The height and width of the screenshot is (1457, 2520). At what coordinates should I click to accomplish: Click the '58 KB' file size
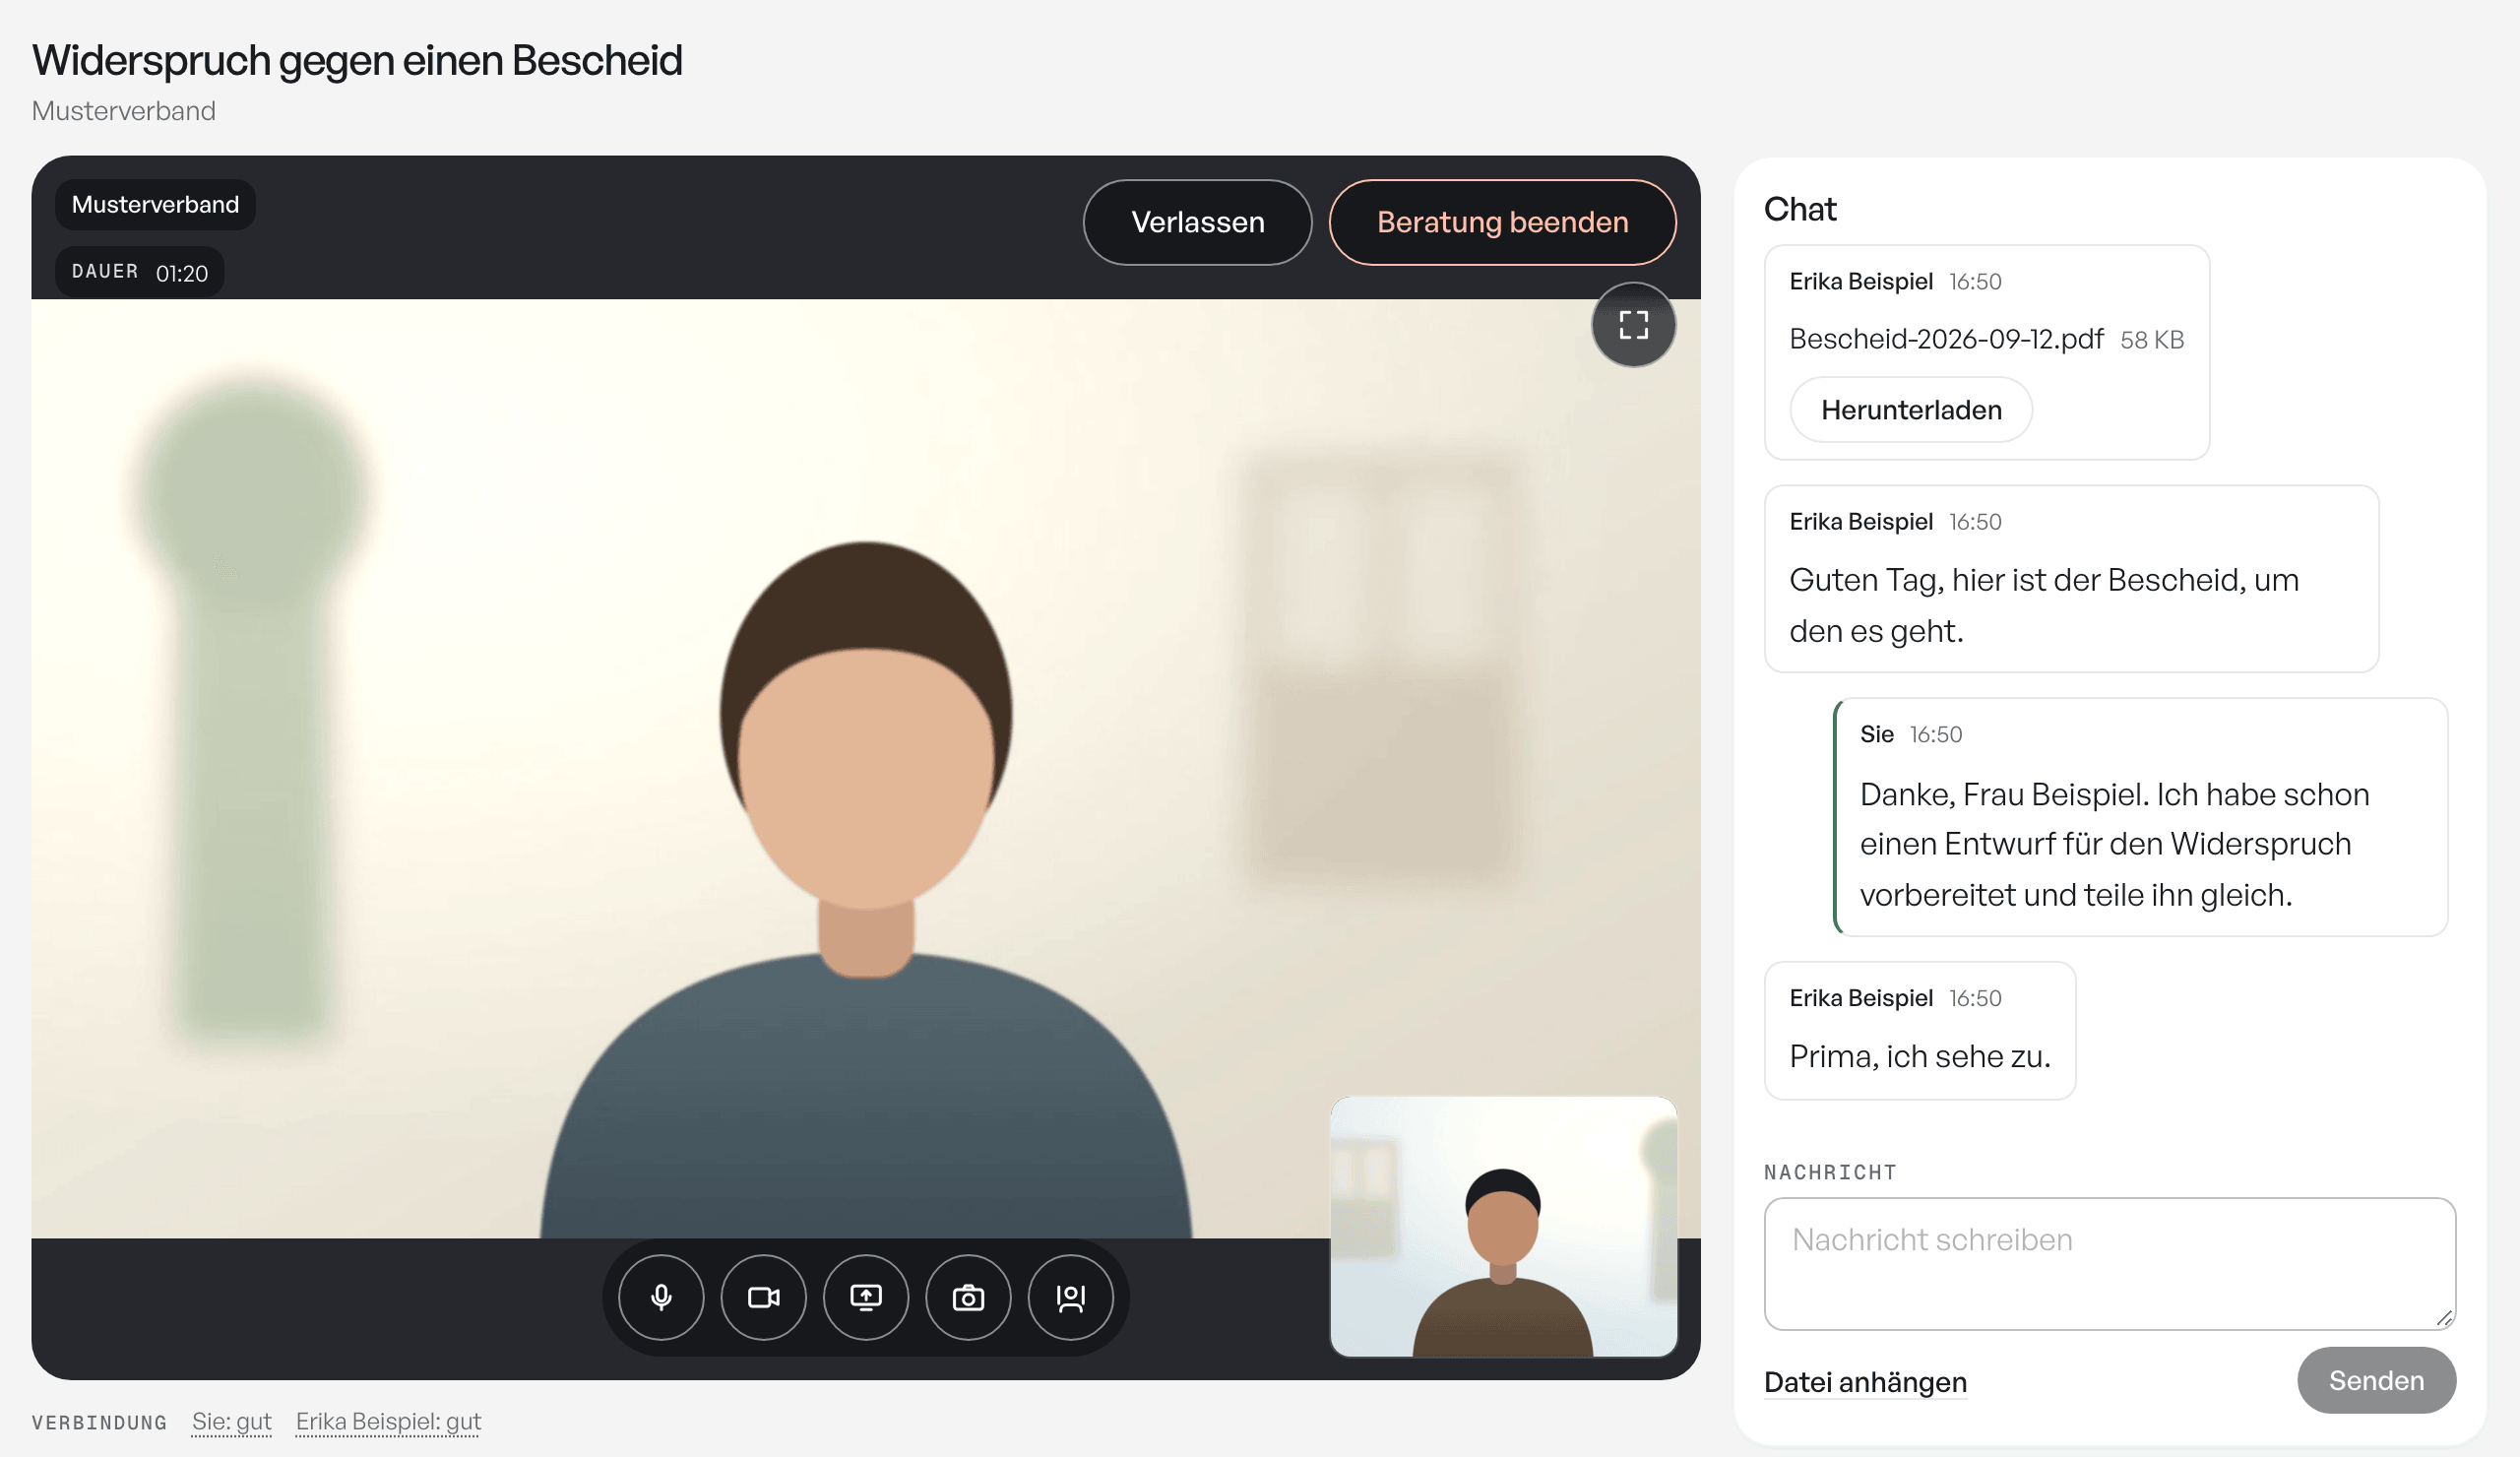point(2152,340)
